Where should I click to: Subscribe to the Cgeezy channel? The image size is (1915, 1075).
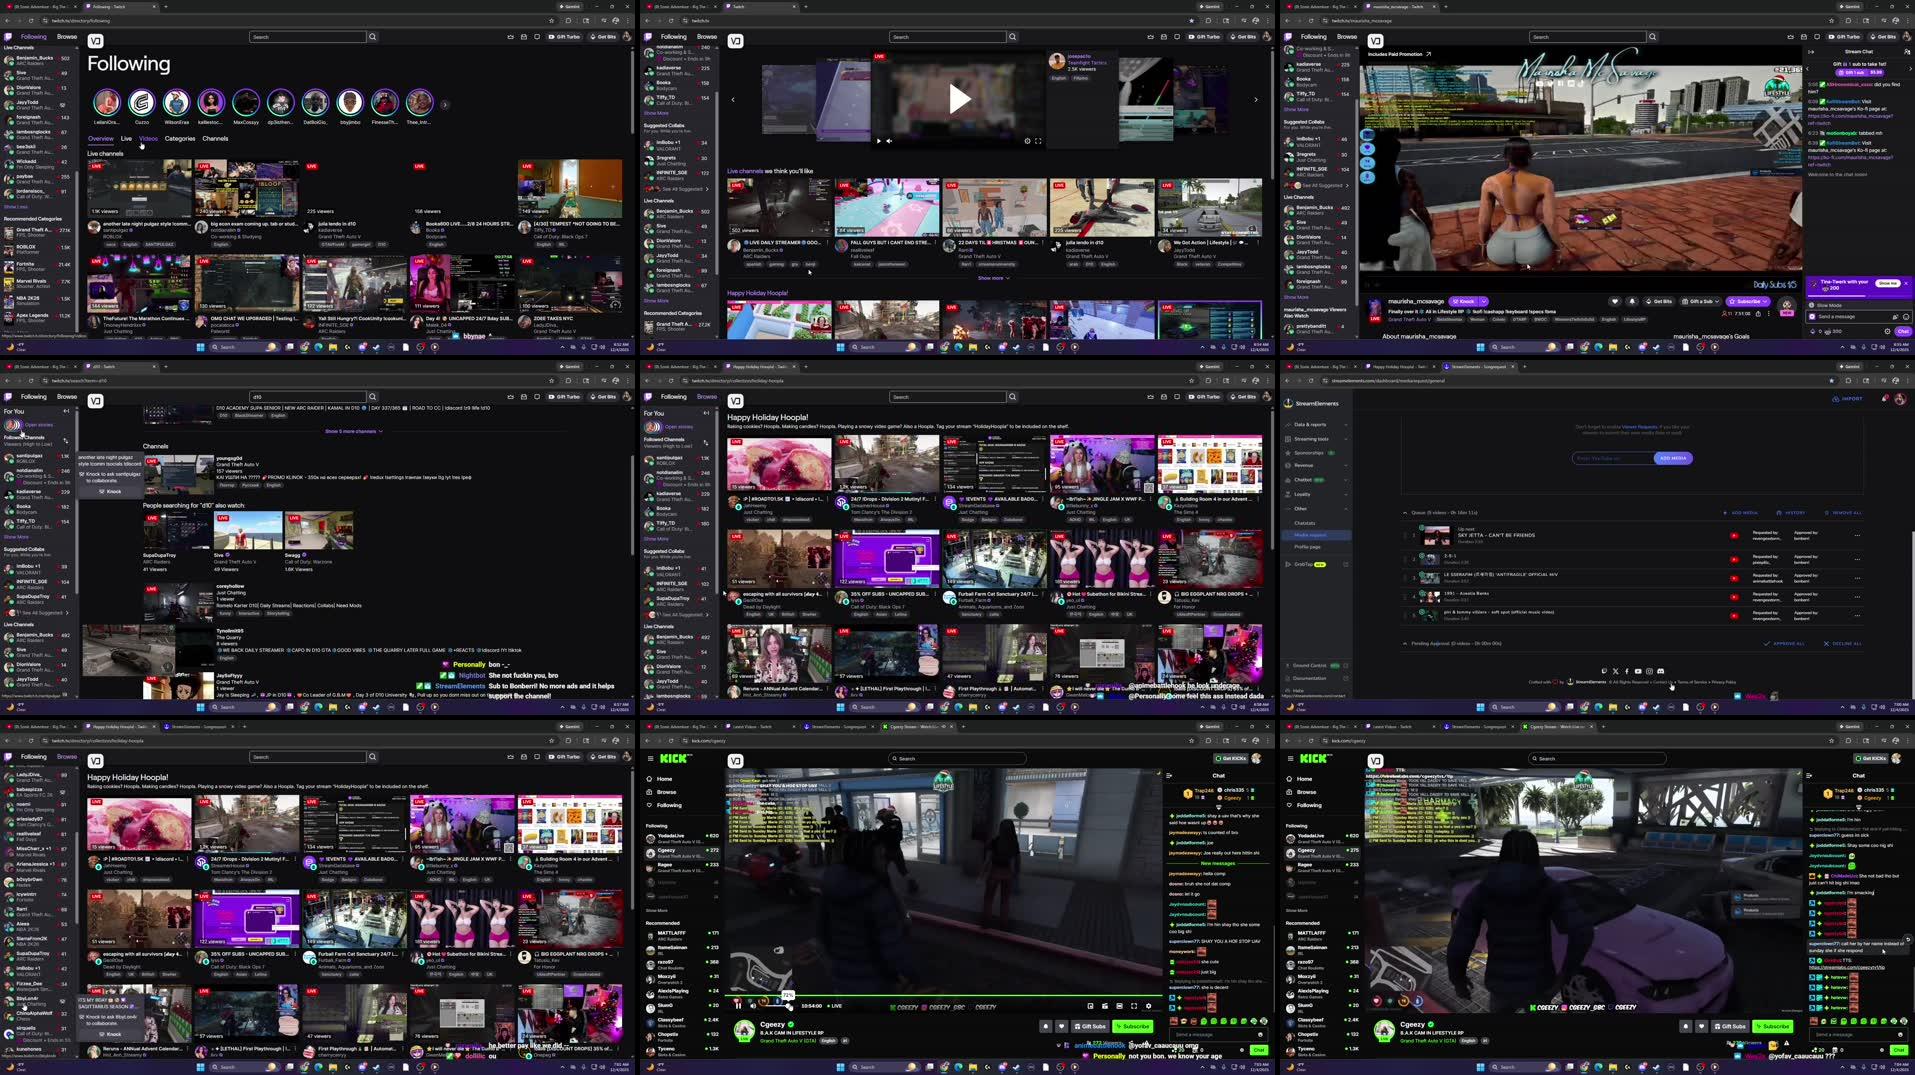click(x=1132, y=1026)
